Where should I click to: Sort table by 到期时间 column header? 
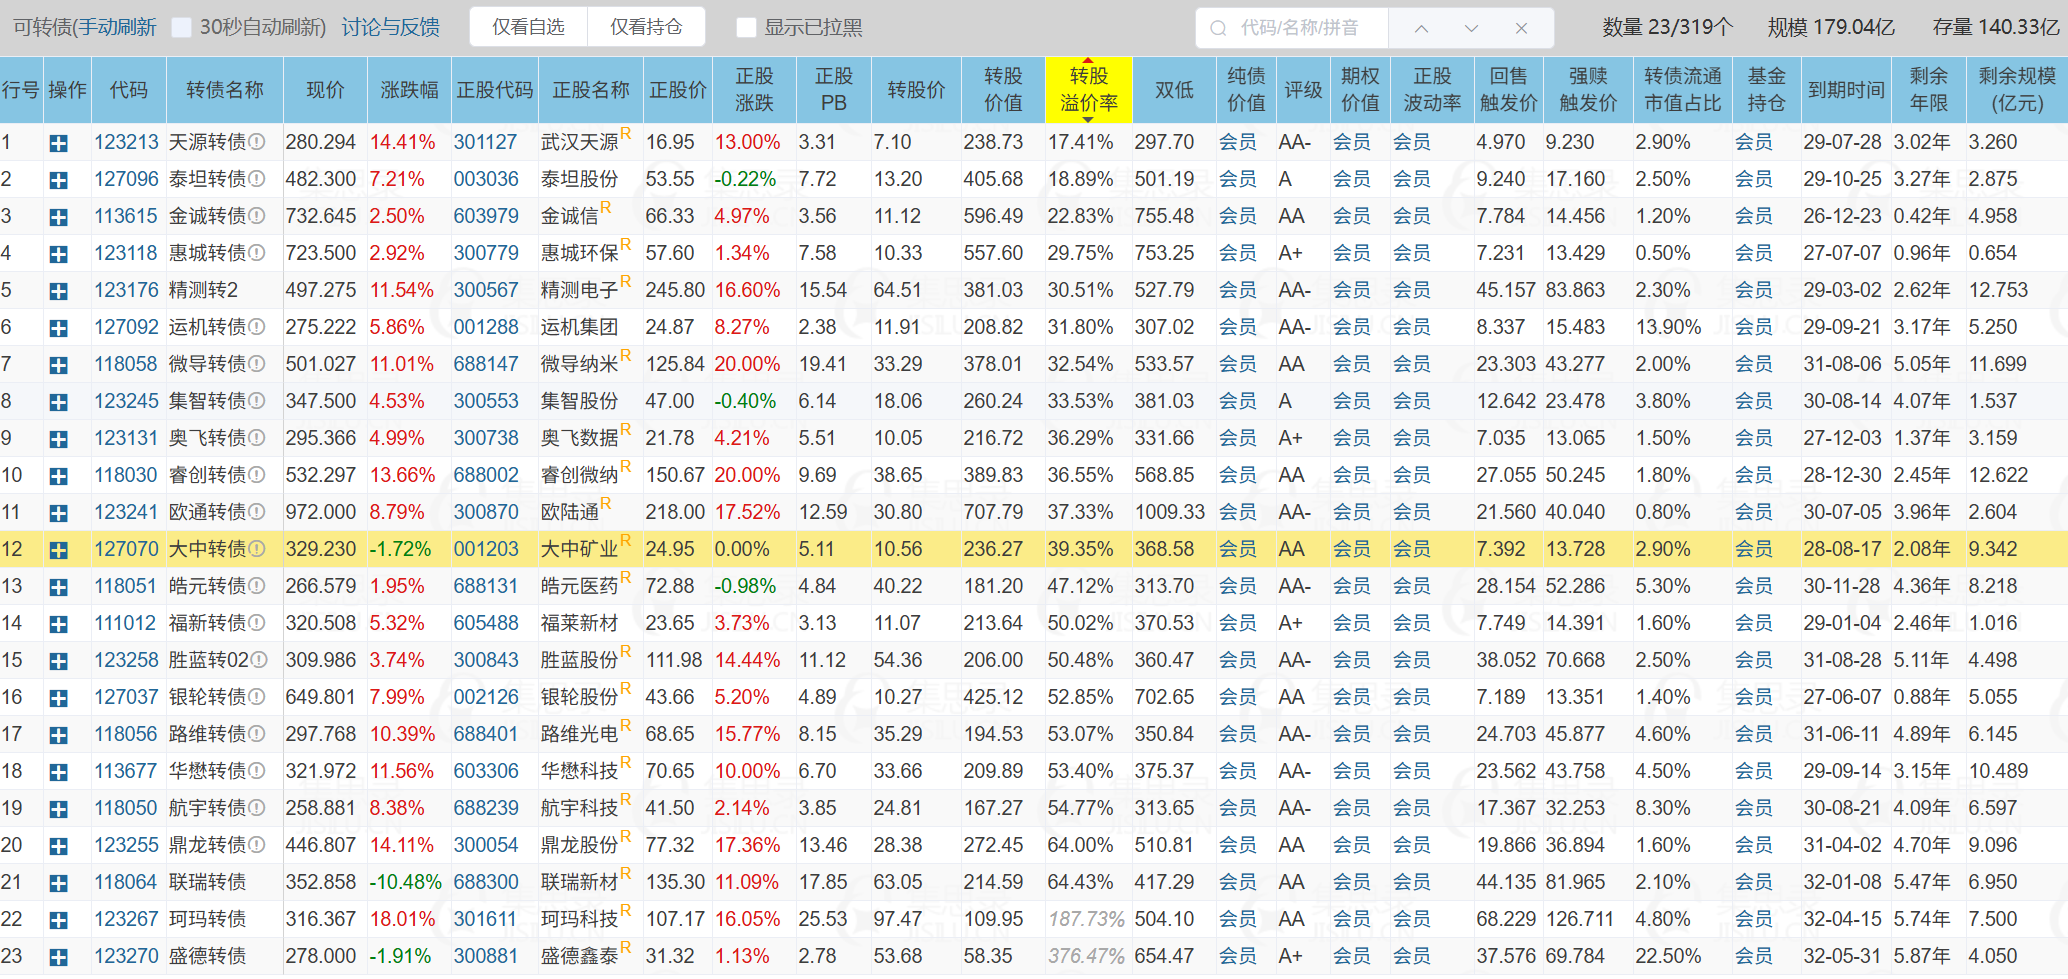pos(1846,90)
